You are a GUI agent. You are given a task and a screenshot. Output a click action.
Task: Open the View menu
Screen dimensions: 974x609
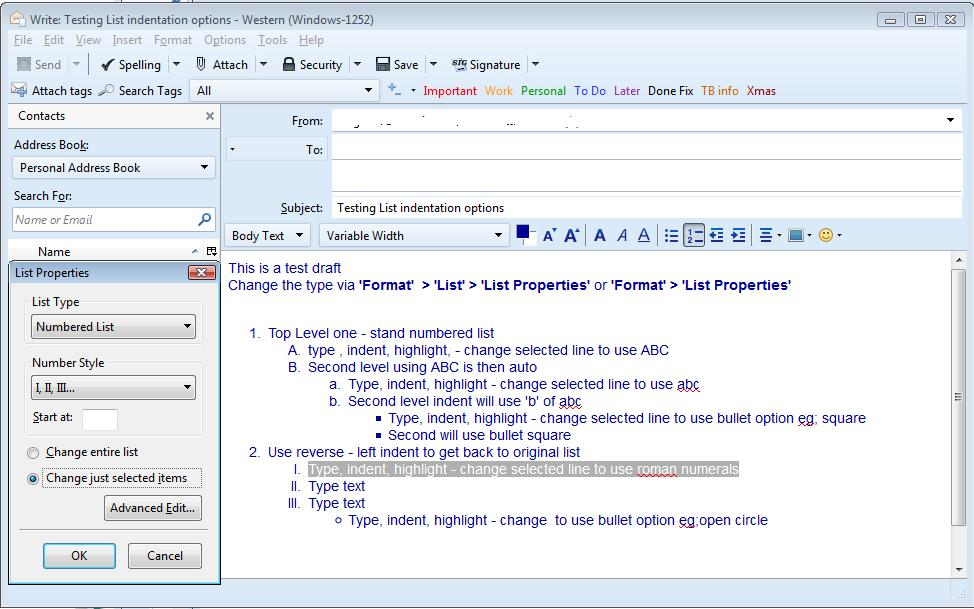click(x=88, y=40)
